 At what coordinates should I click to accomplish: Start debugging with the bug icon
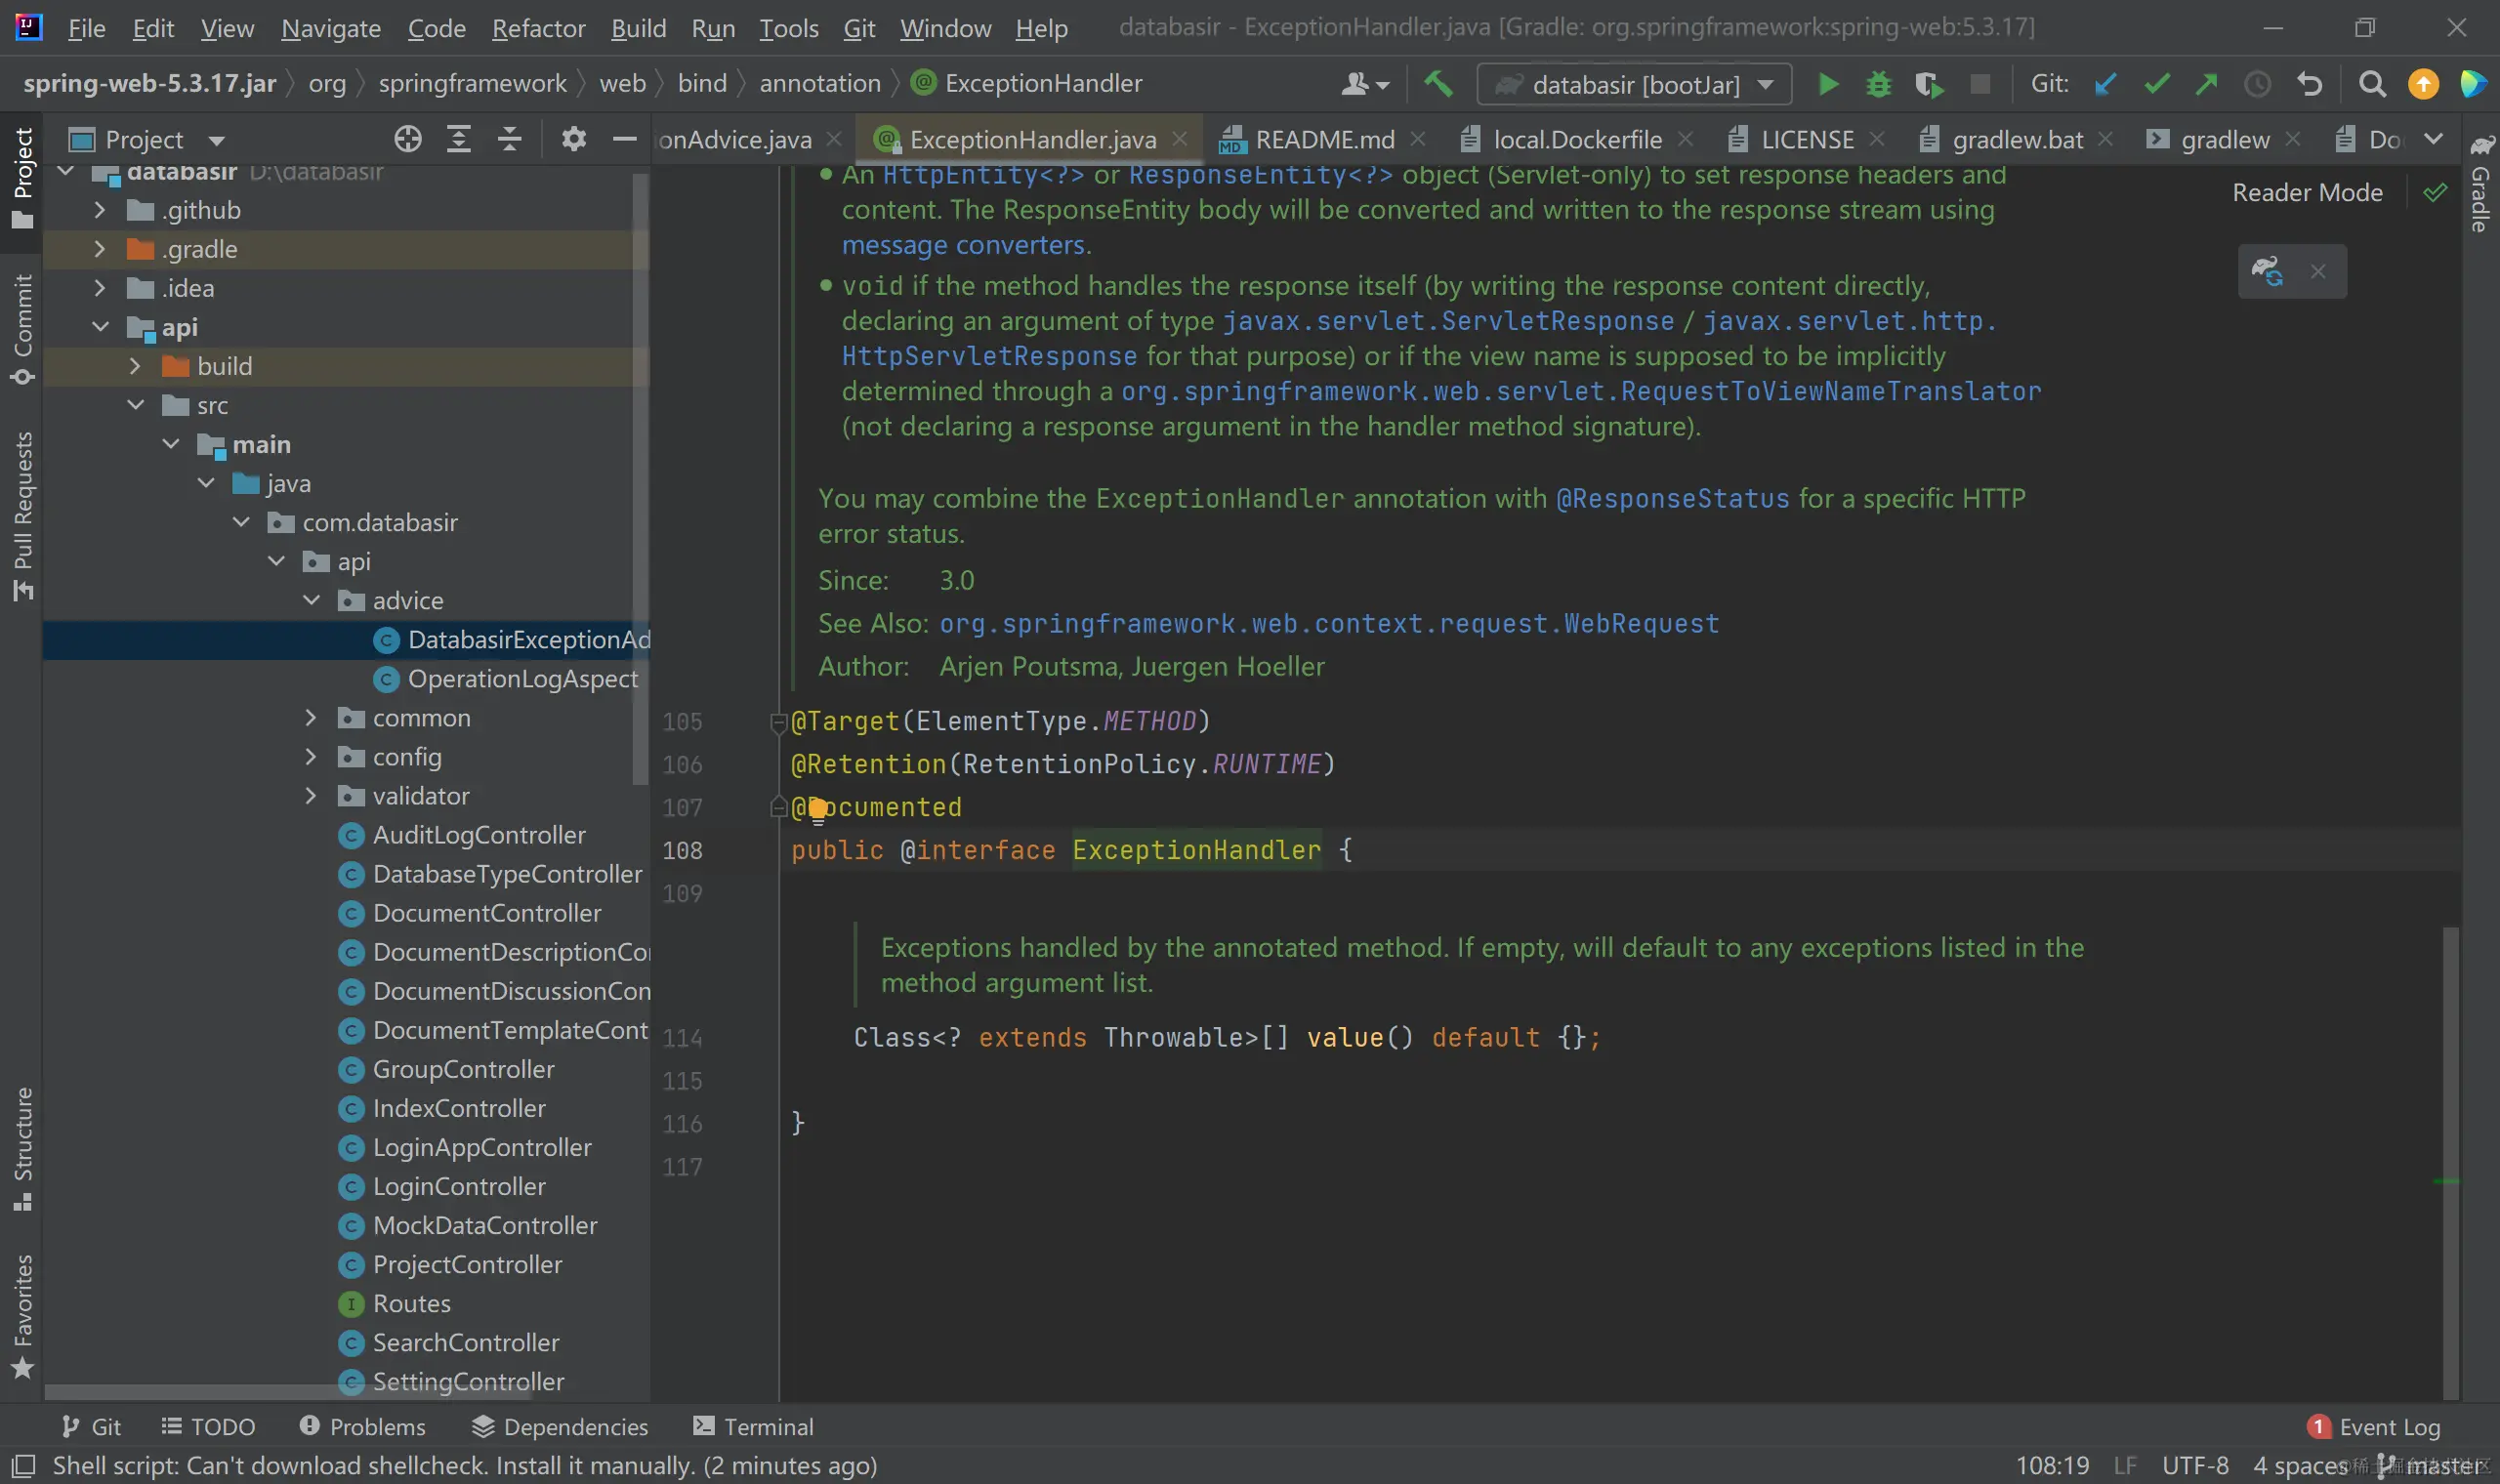(1878, 84)
